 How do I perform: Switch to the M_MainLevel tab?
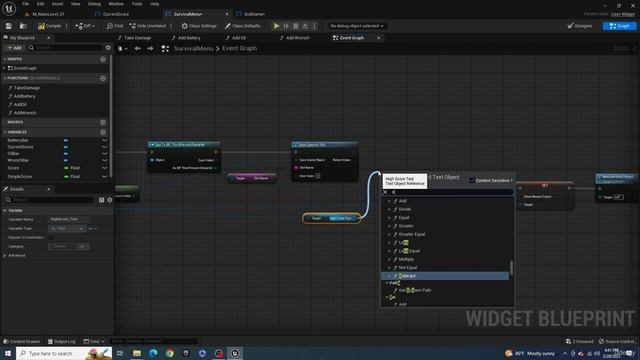coord(48,14)
